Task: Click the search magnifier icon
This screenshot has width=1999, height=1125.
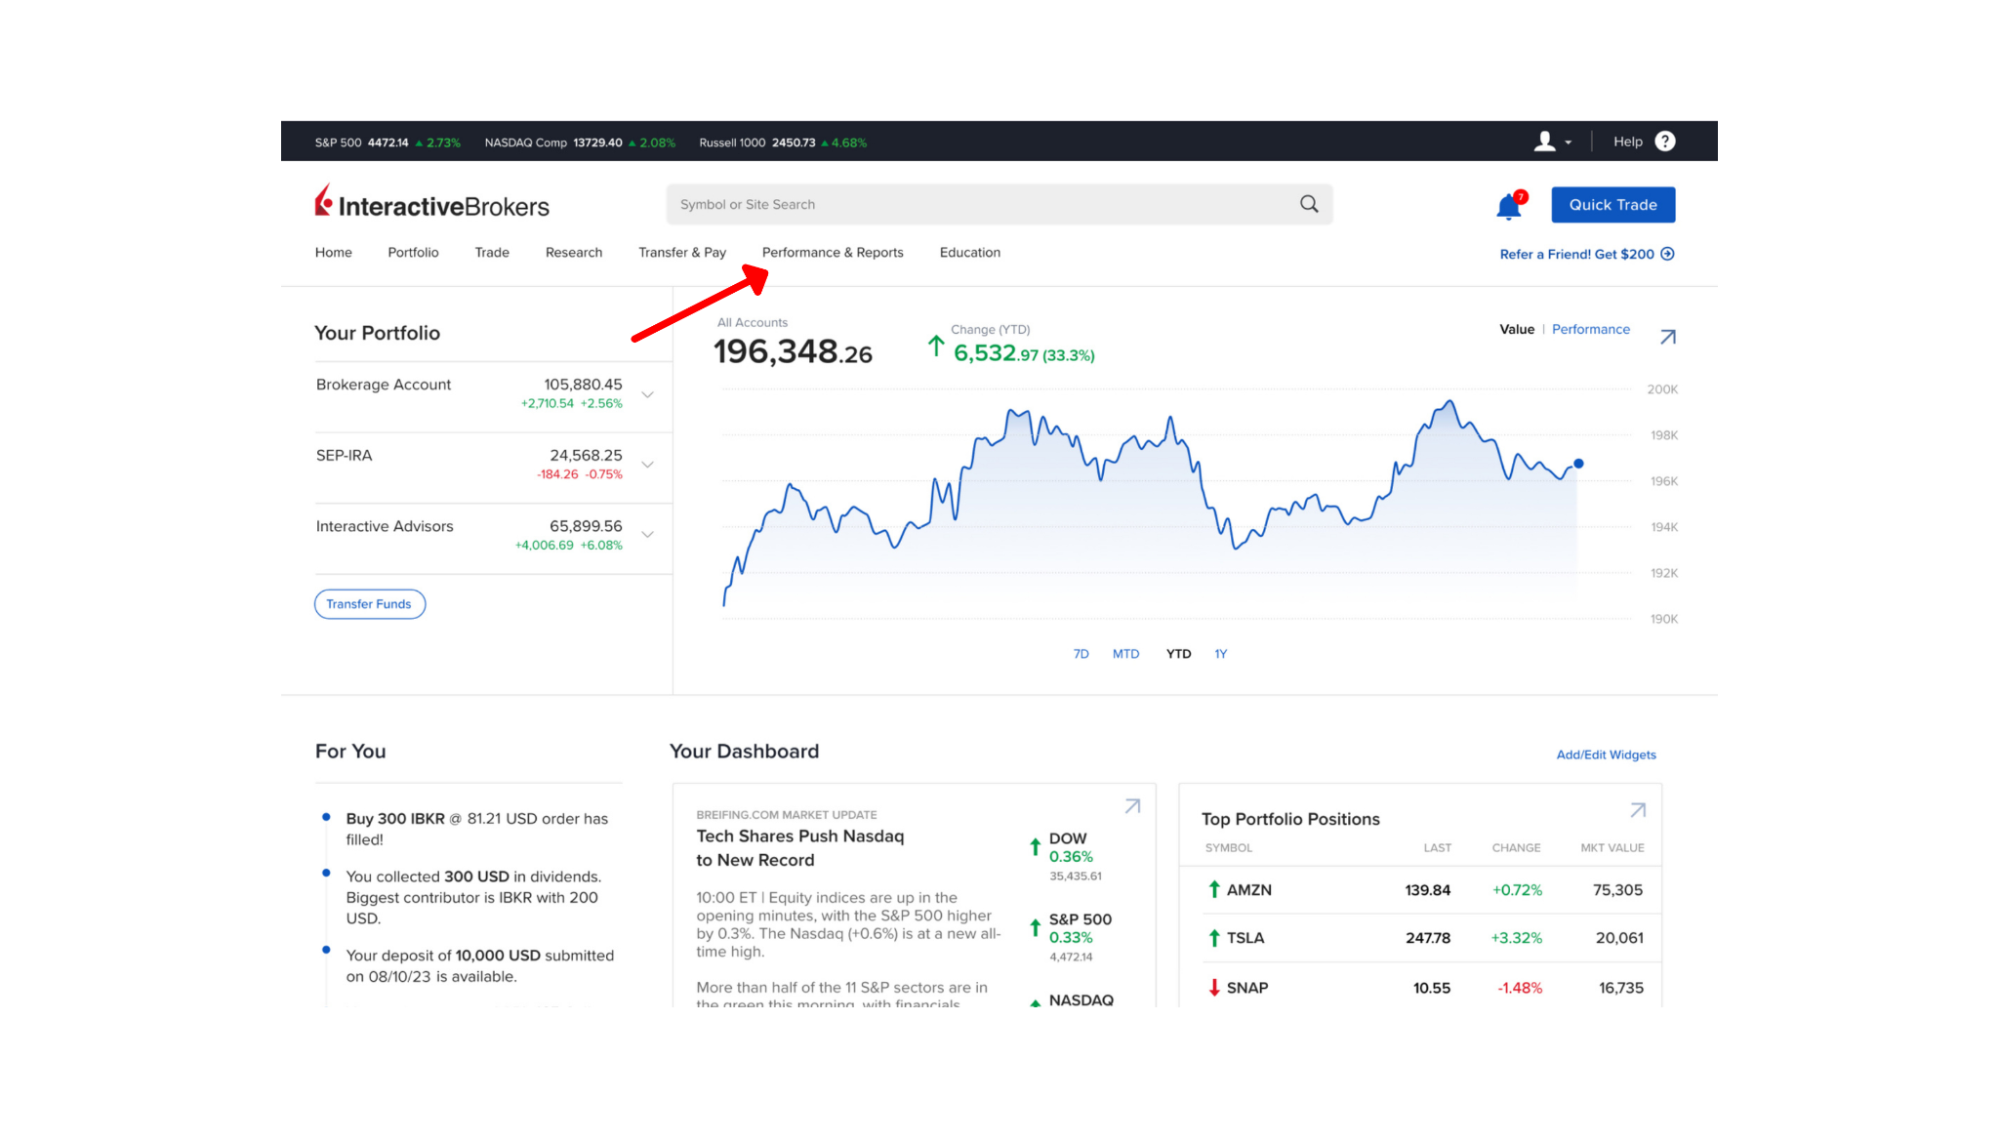Action: point(1309,204)
